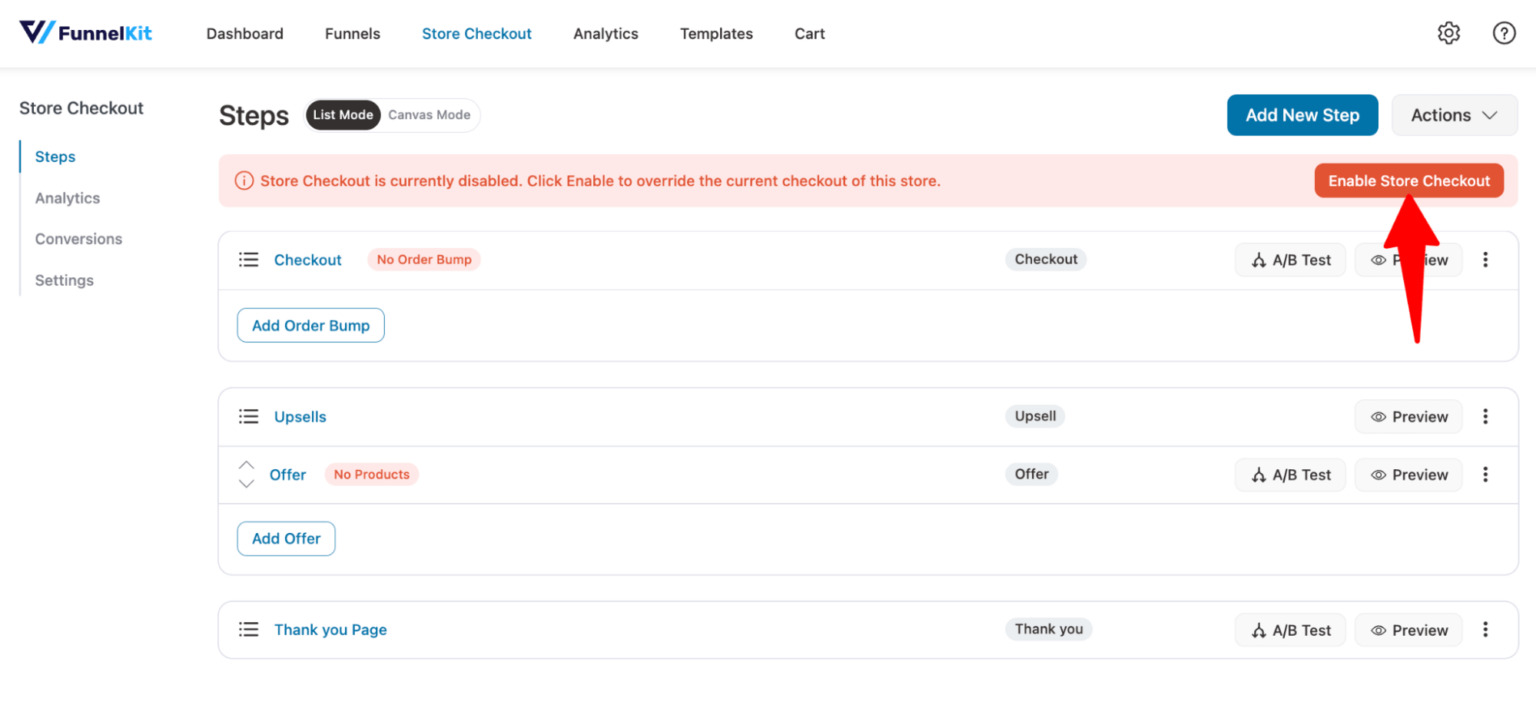
Task: Open the help question mark icon
Action: tap(1503, 32)
